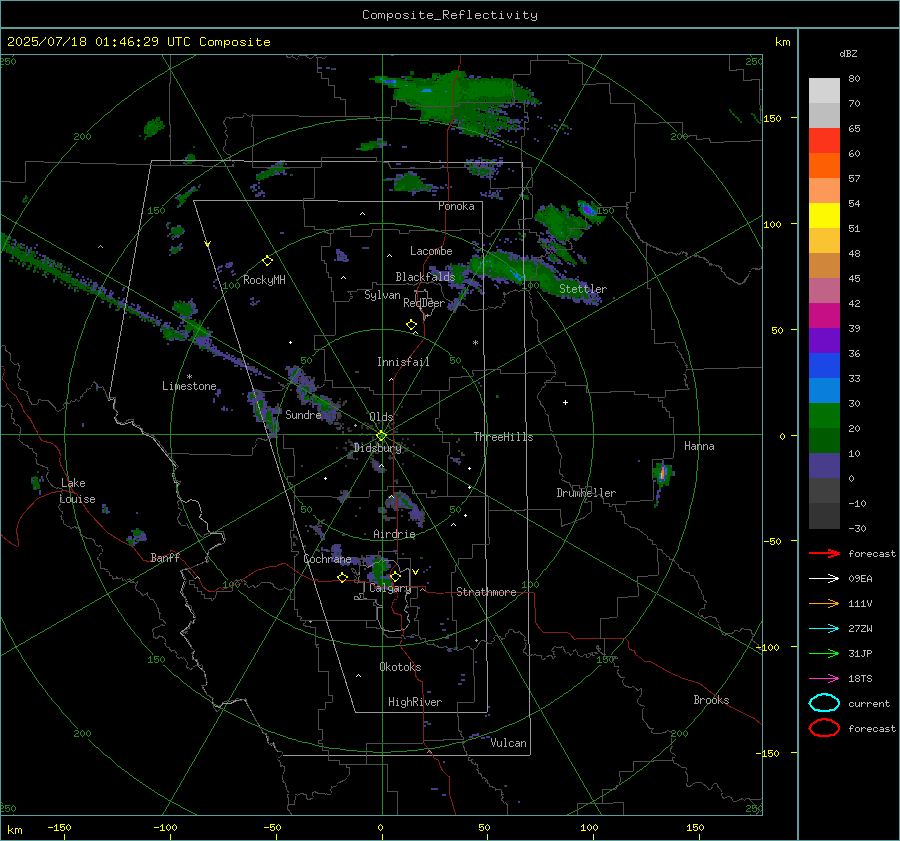This screenshot has height=841, width=900.
Task: Click the Hanna city label
Action: 699,446
